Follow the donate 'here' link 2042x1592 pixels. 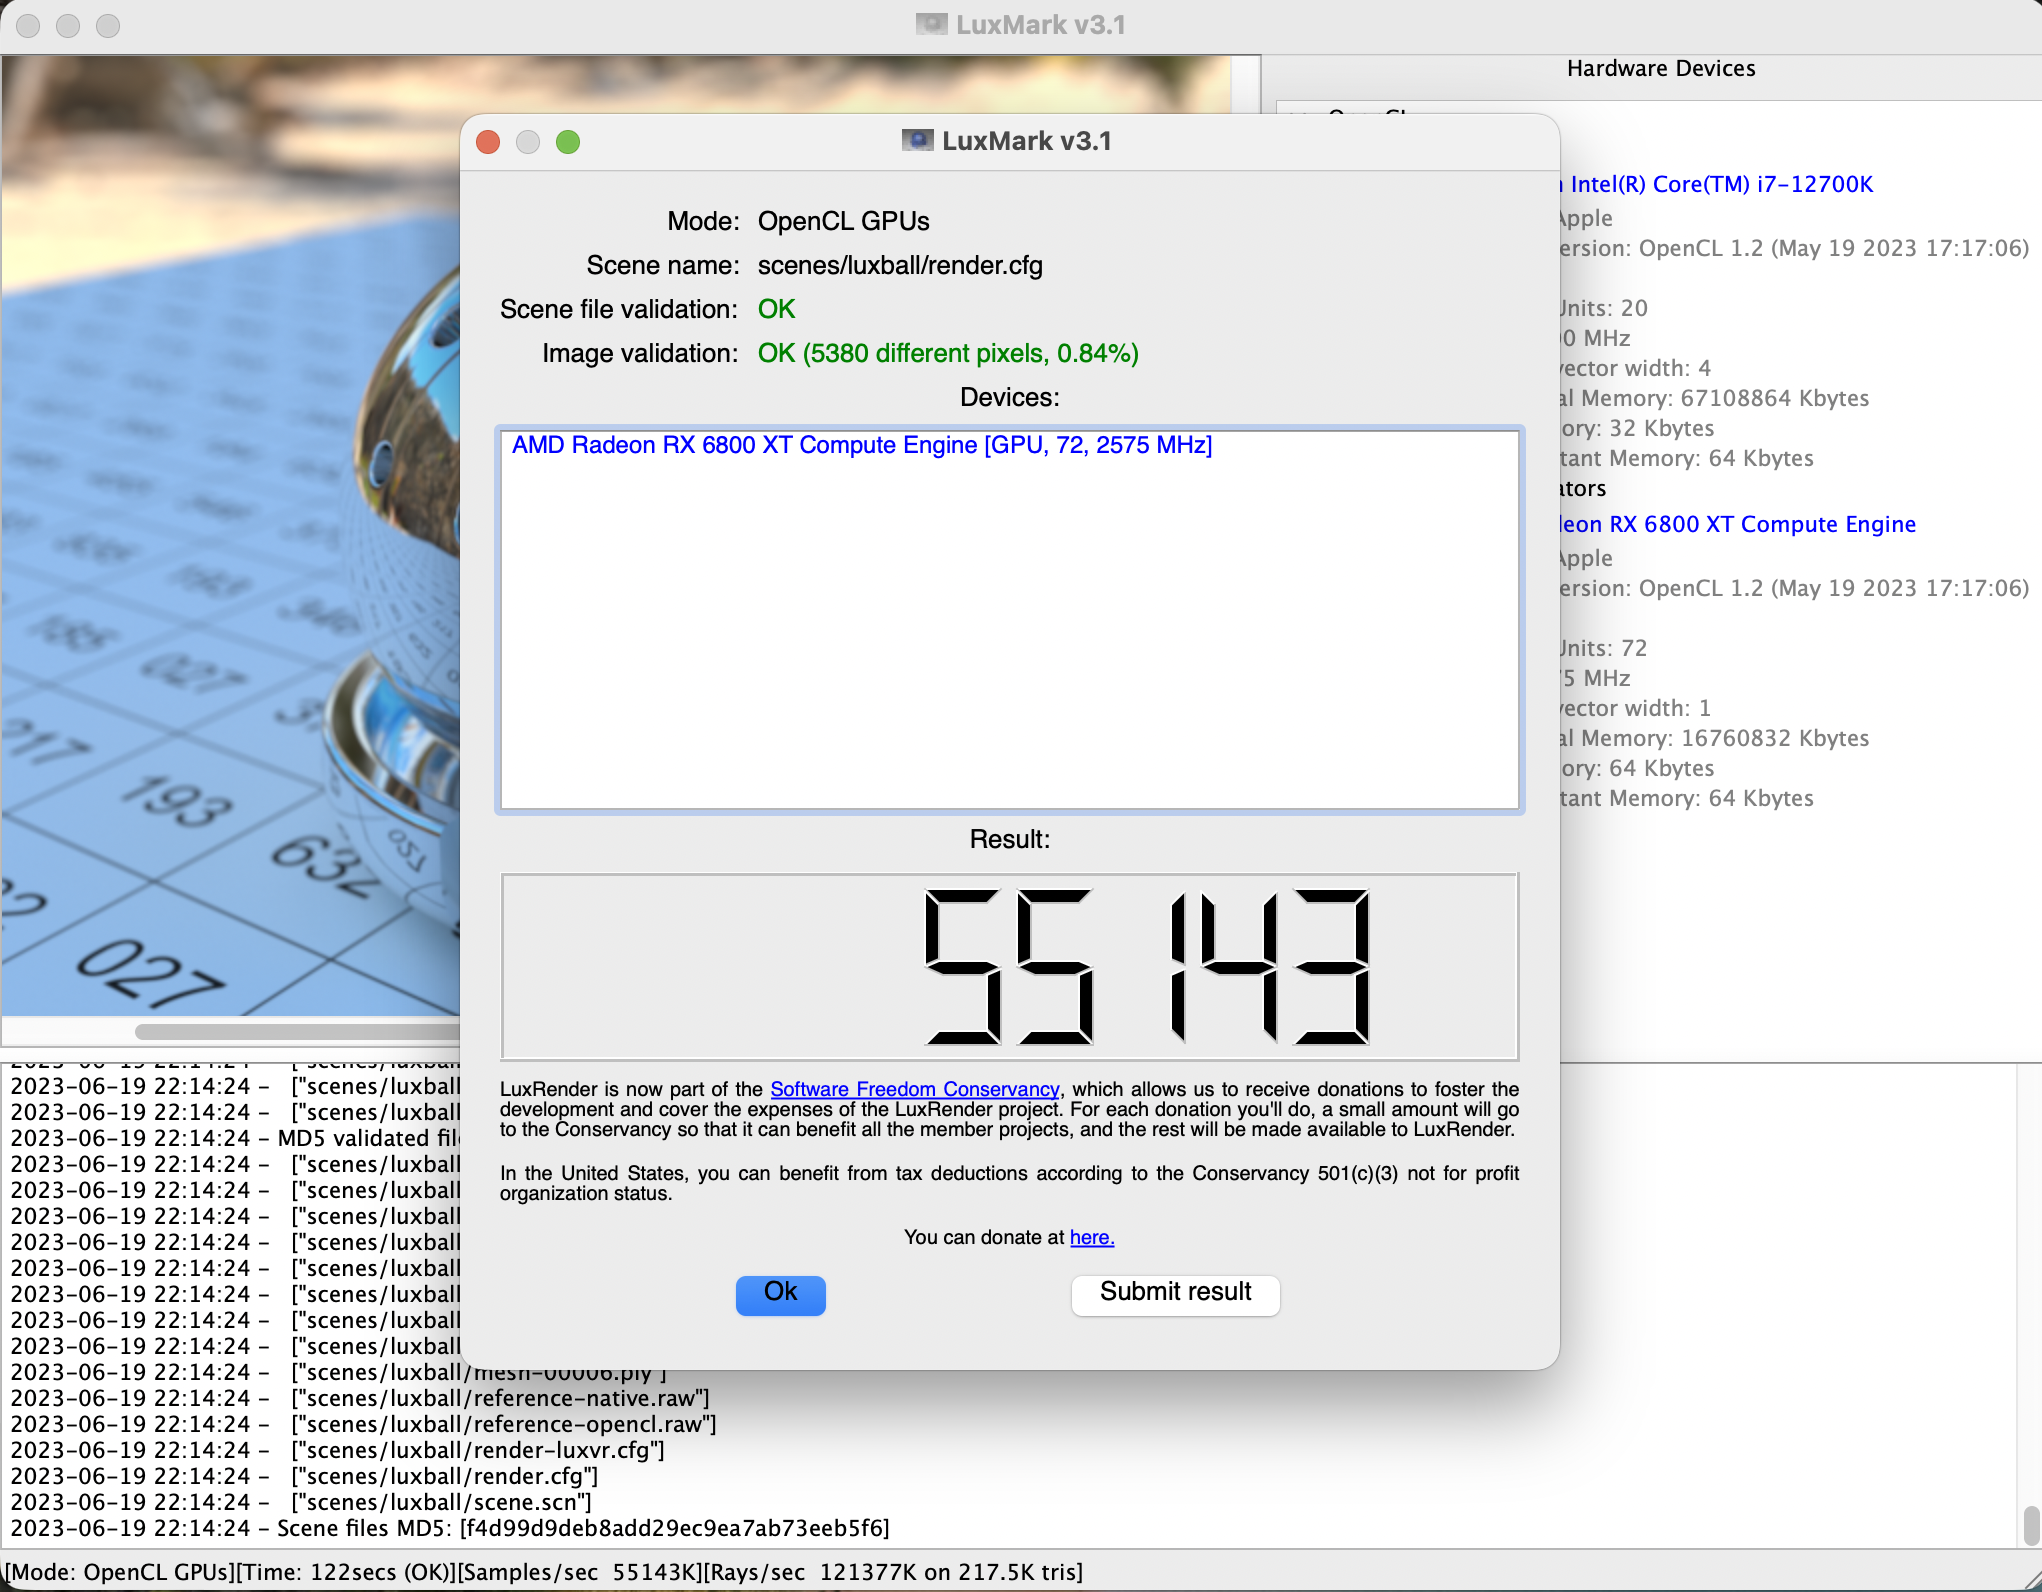click(1091, 1237)
